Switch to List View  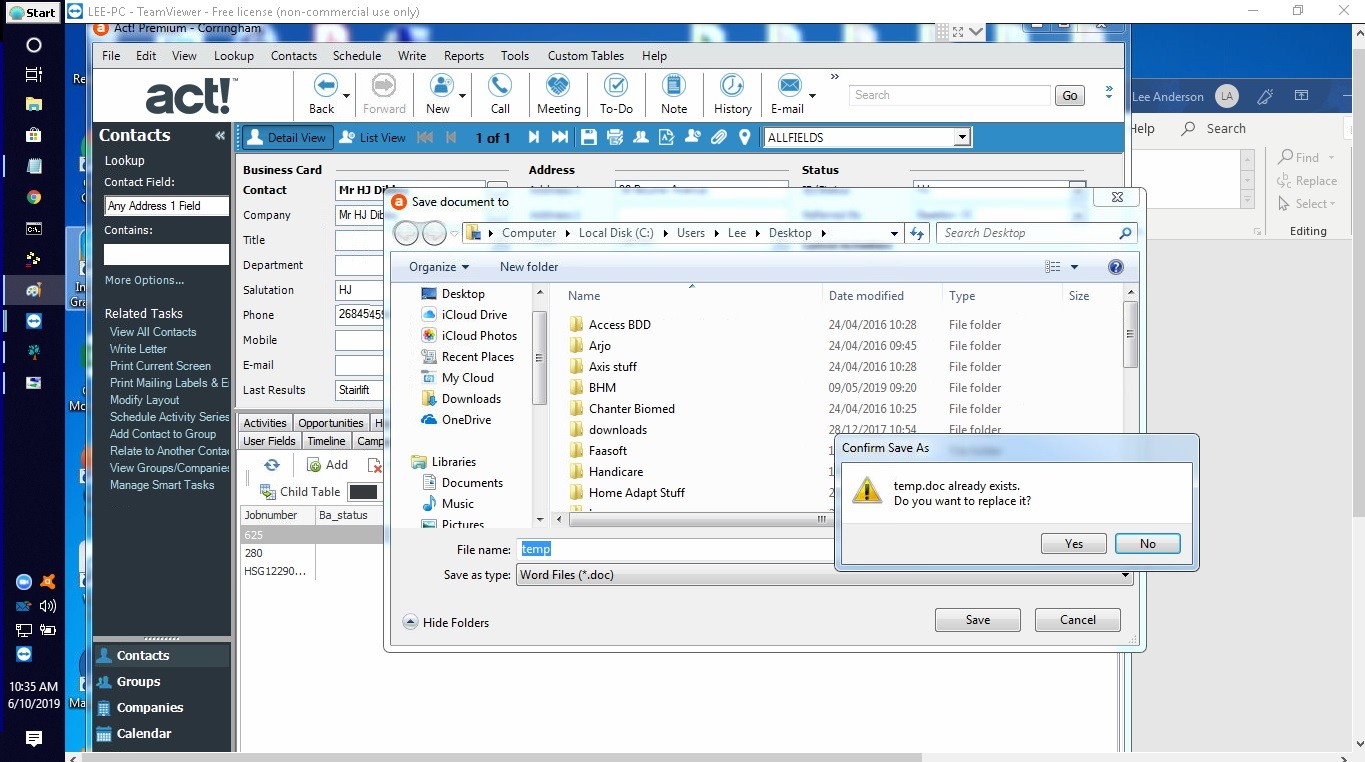(x=373, y=138)
